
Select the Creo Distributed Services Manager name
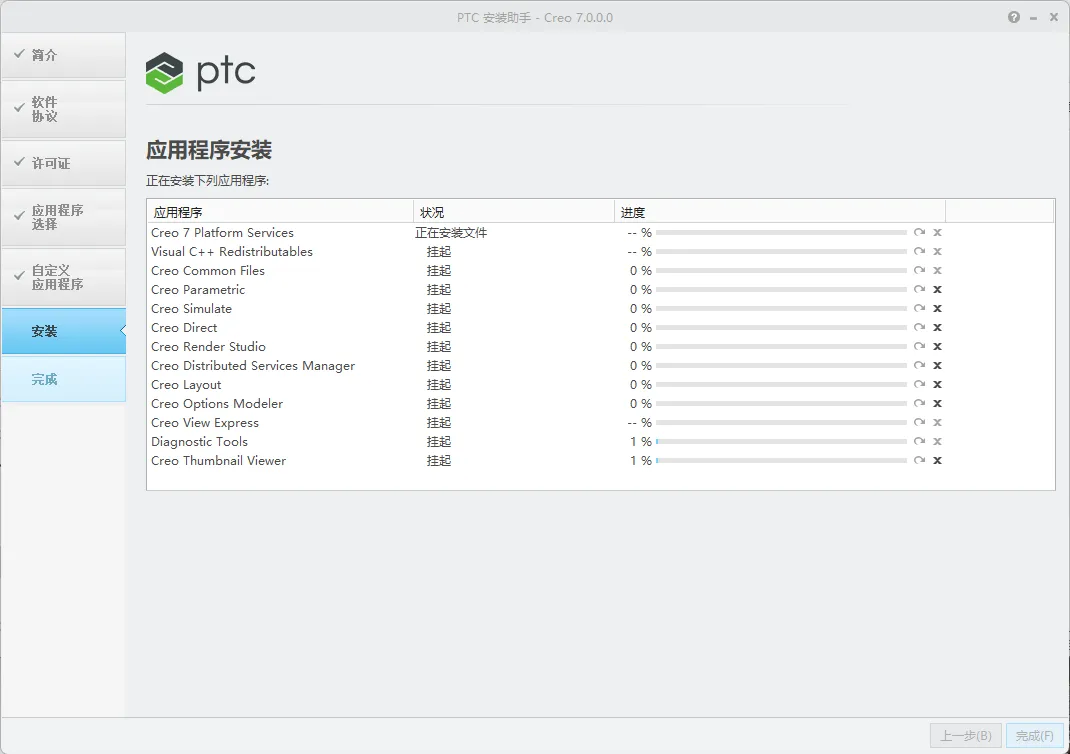[x=253, y=366]
